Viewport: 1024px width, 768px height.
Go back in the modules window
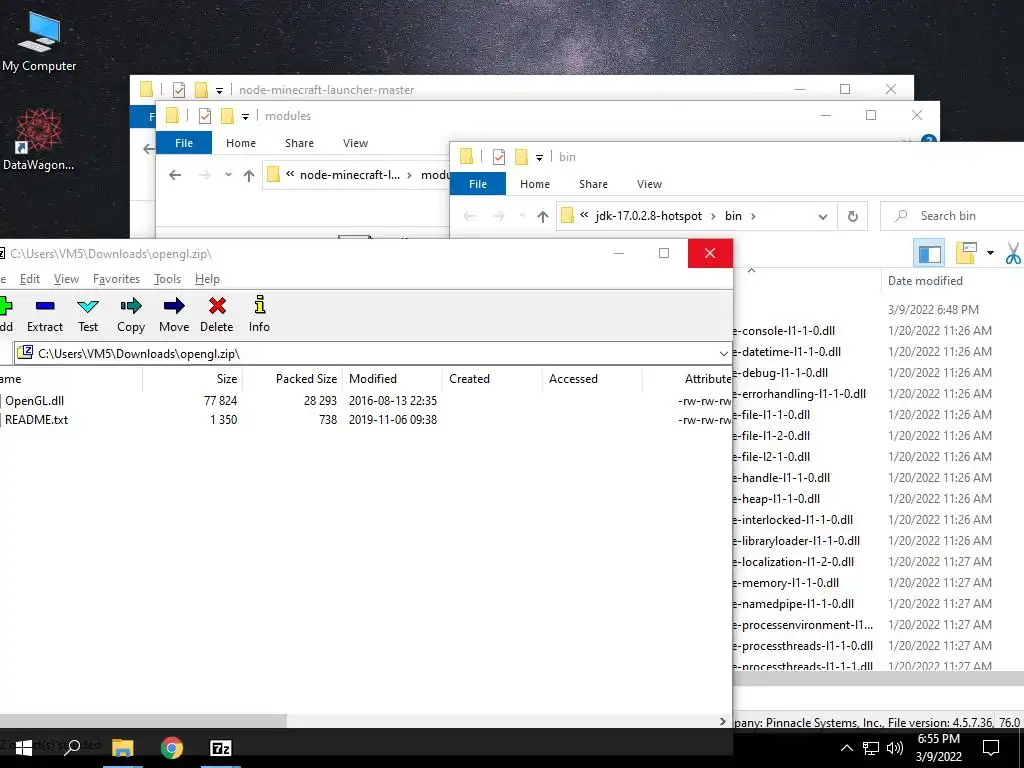click(174, 175)
